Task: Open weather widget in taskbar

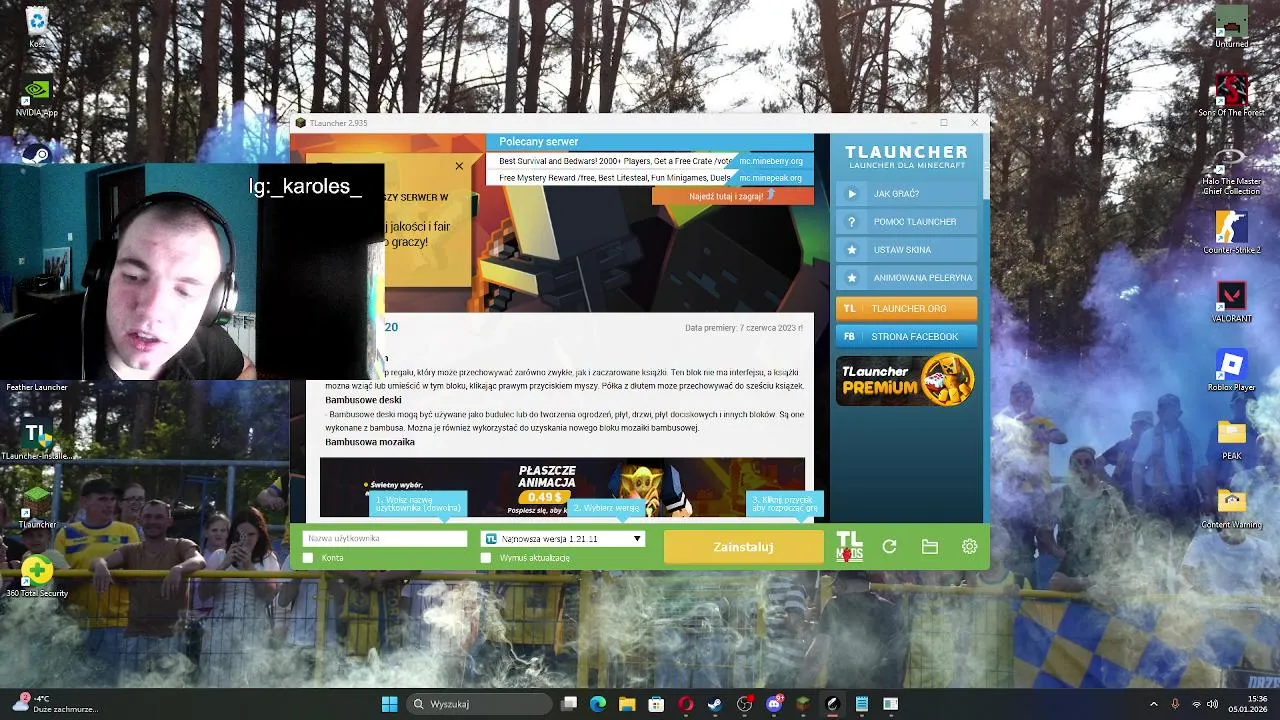Action: coord(55,704)
